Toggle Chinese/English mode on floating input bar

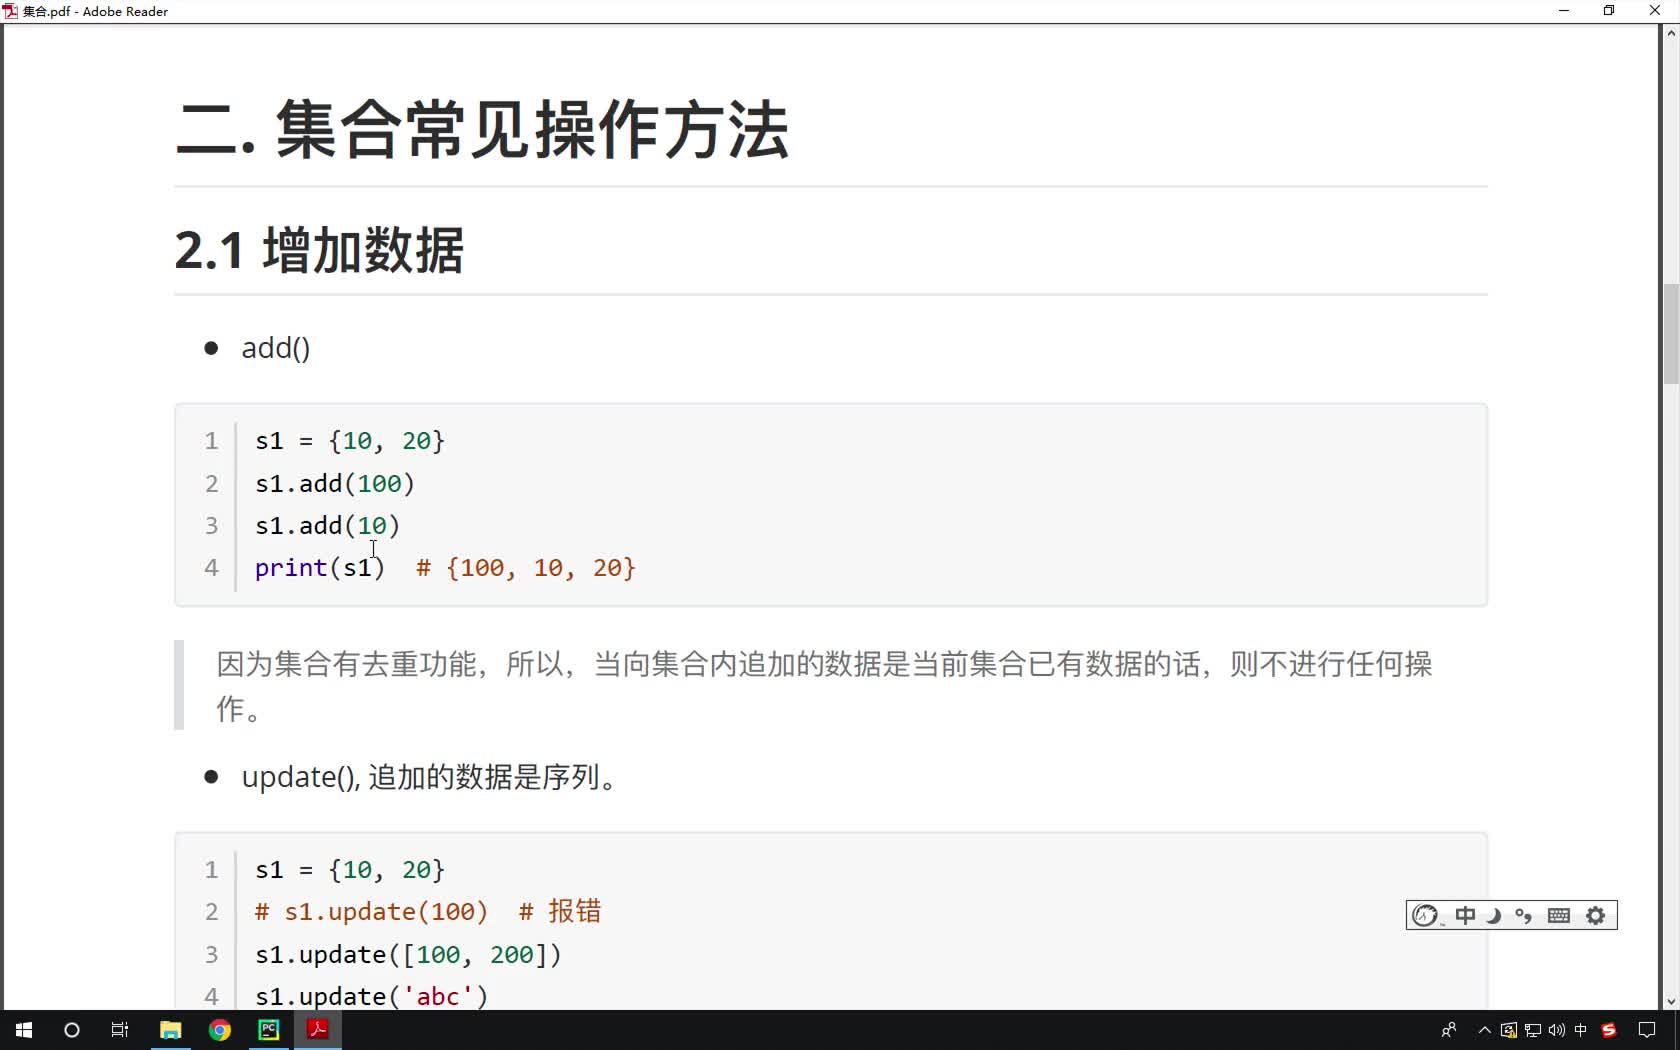pos(1465,915)
